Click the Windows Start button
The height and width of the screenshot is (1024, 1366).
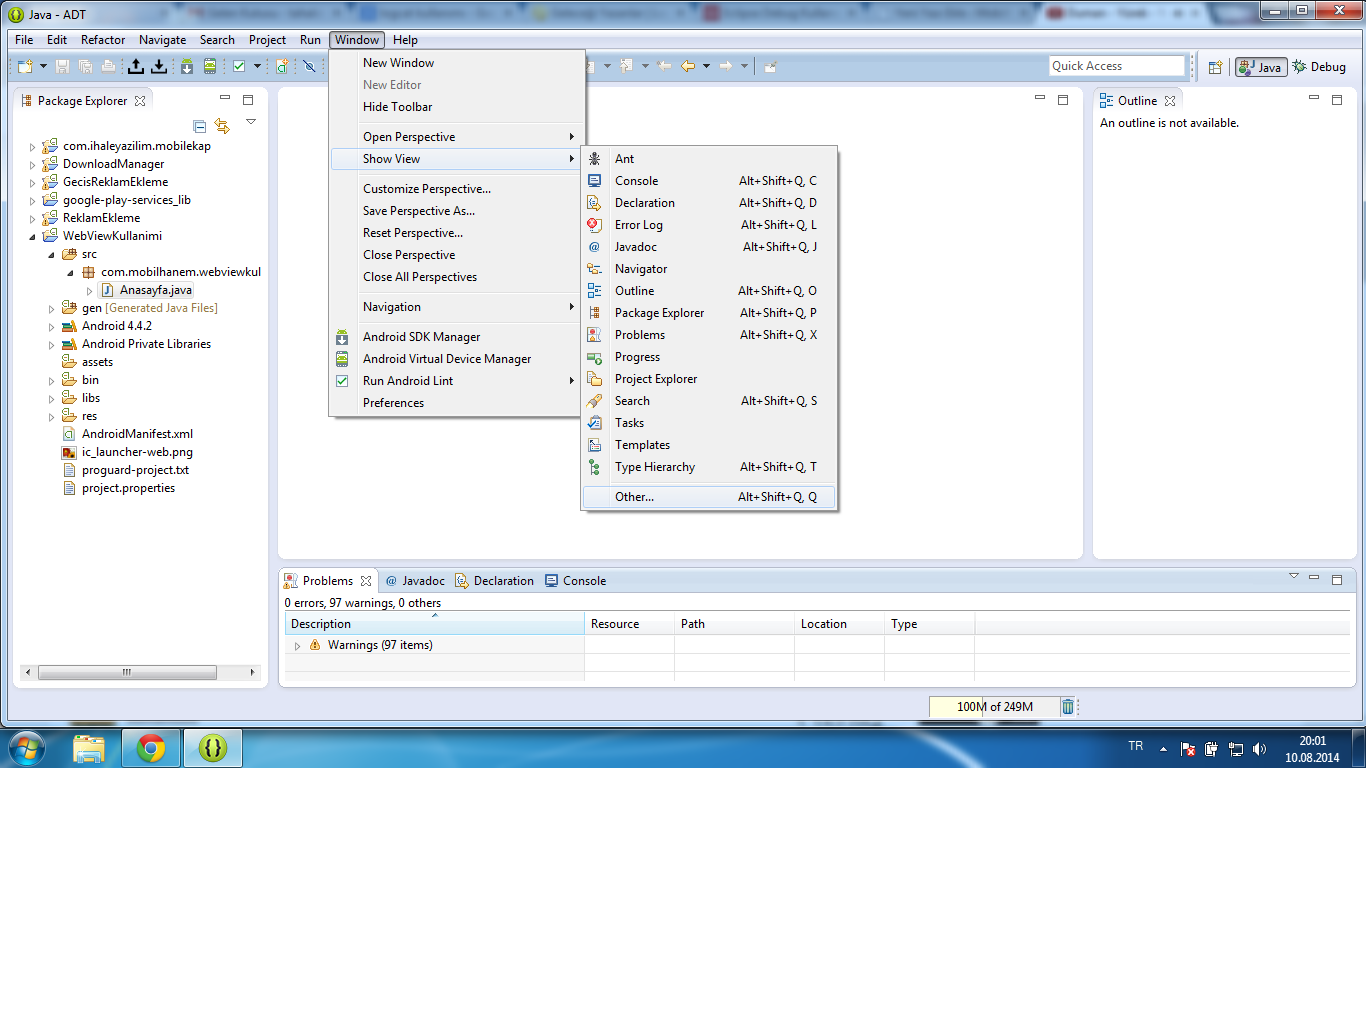click(27, 748)
